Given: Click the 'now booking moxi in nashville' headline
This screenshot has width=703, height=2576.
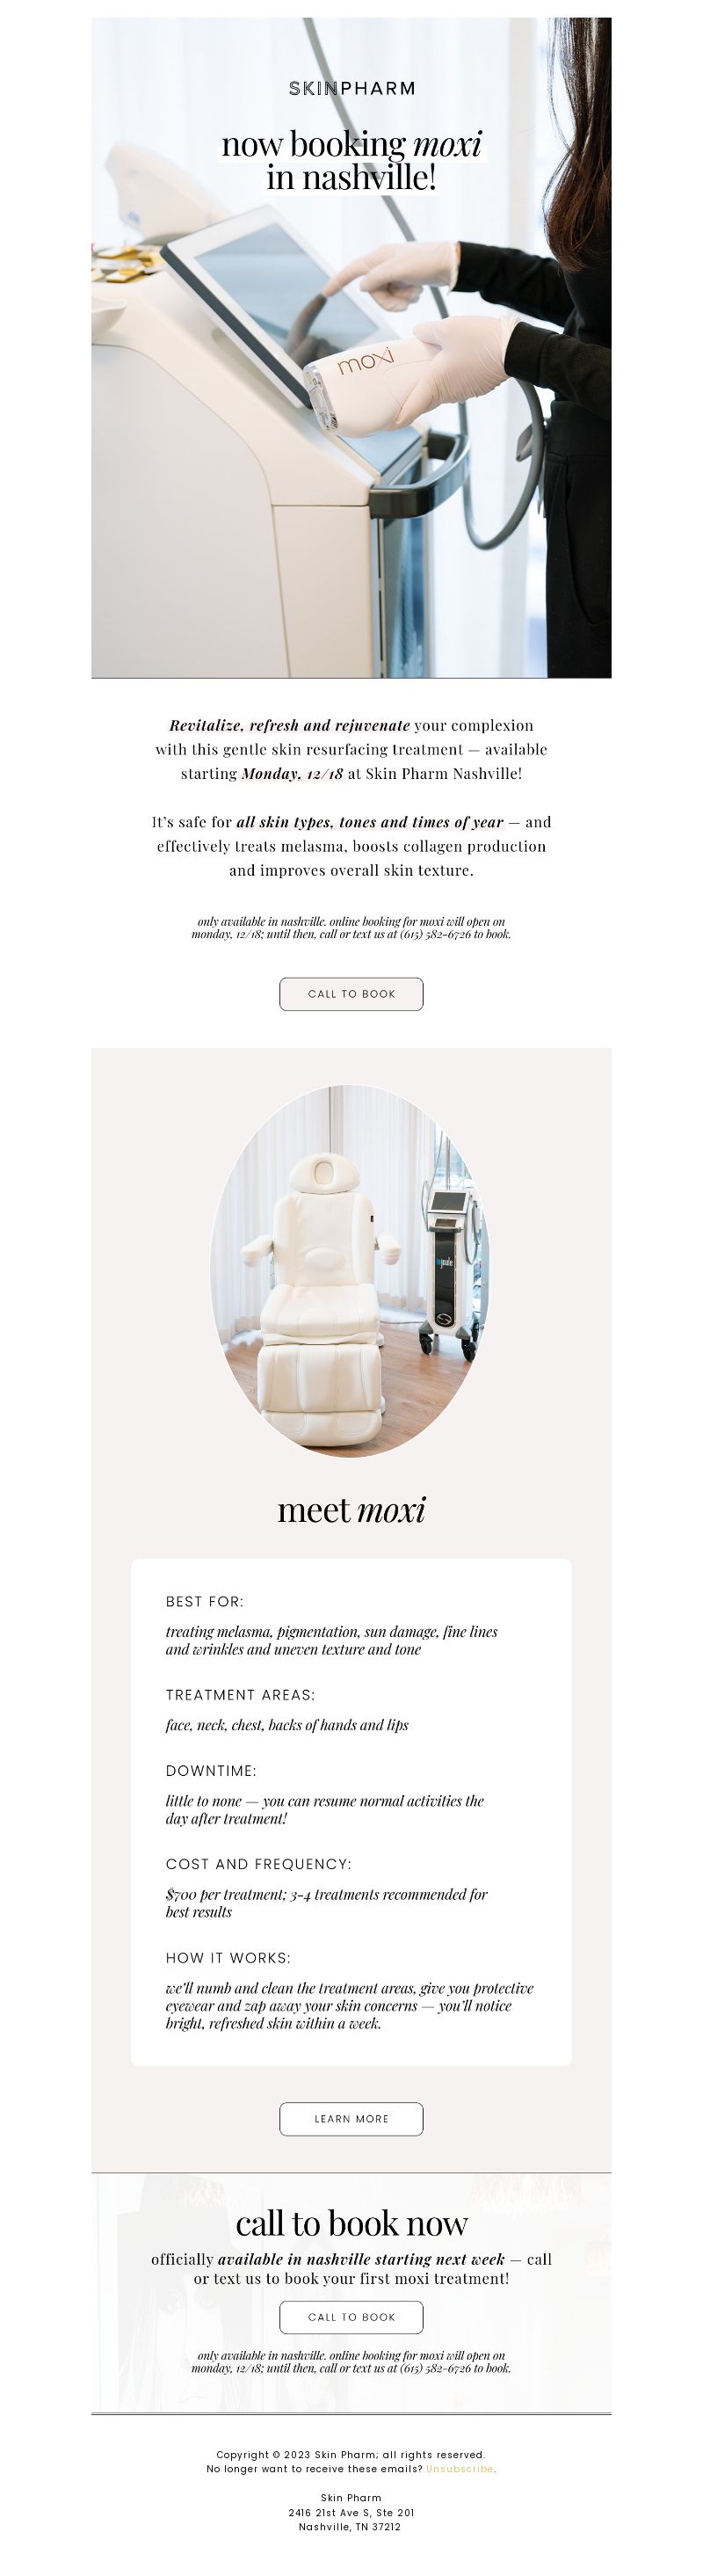Looking at the screenshot, I should [x=351, y=161].
